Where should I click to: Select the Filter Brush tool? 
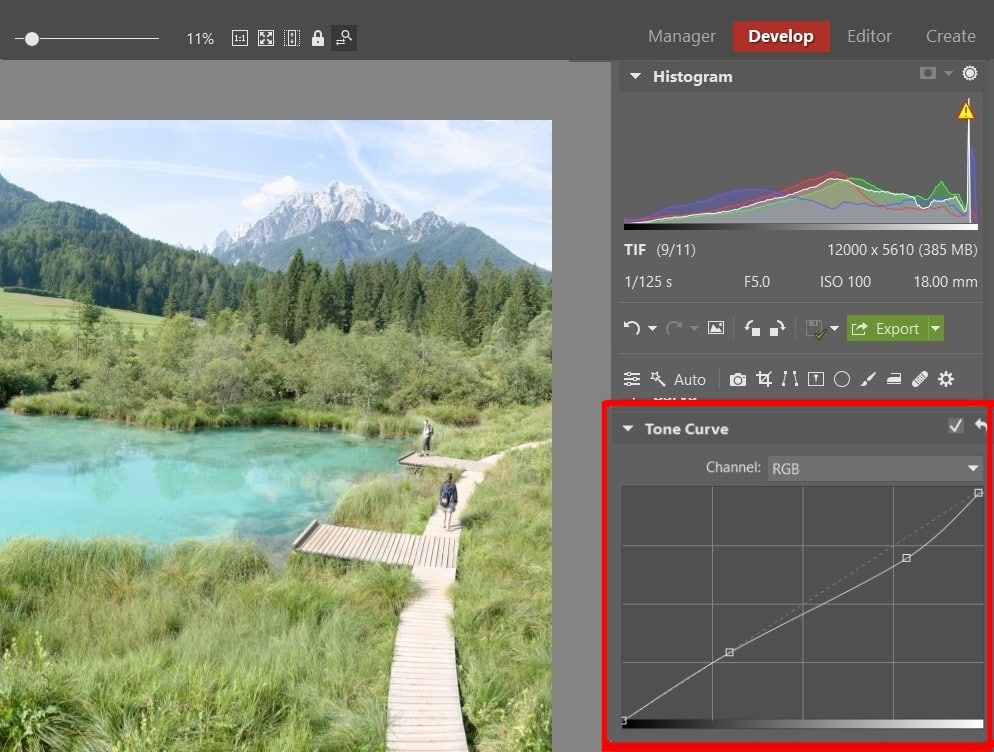click(868, 379)
